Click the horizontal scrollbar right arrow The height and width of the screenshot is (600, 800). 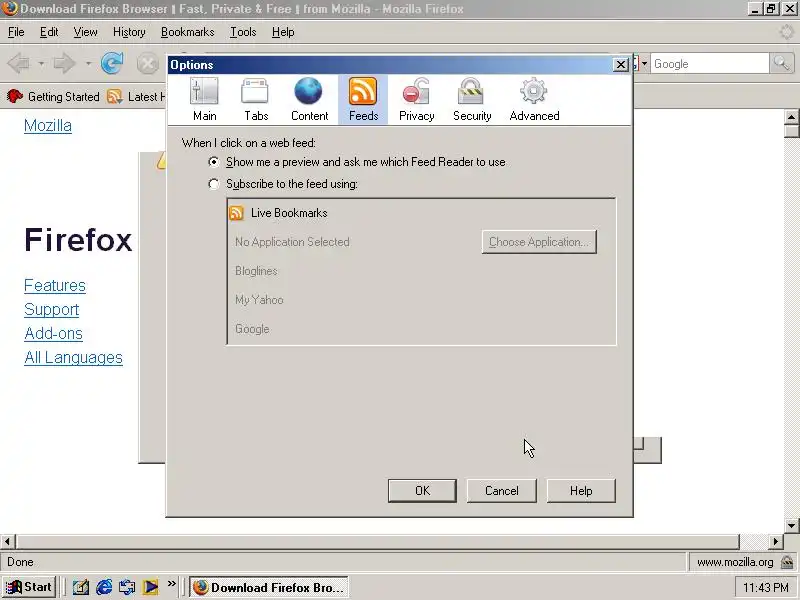776,541
